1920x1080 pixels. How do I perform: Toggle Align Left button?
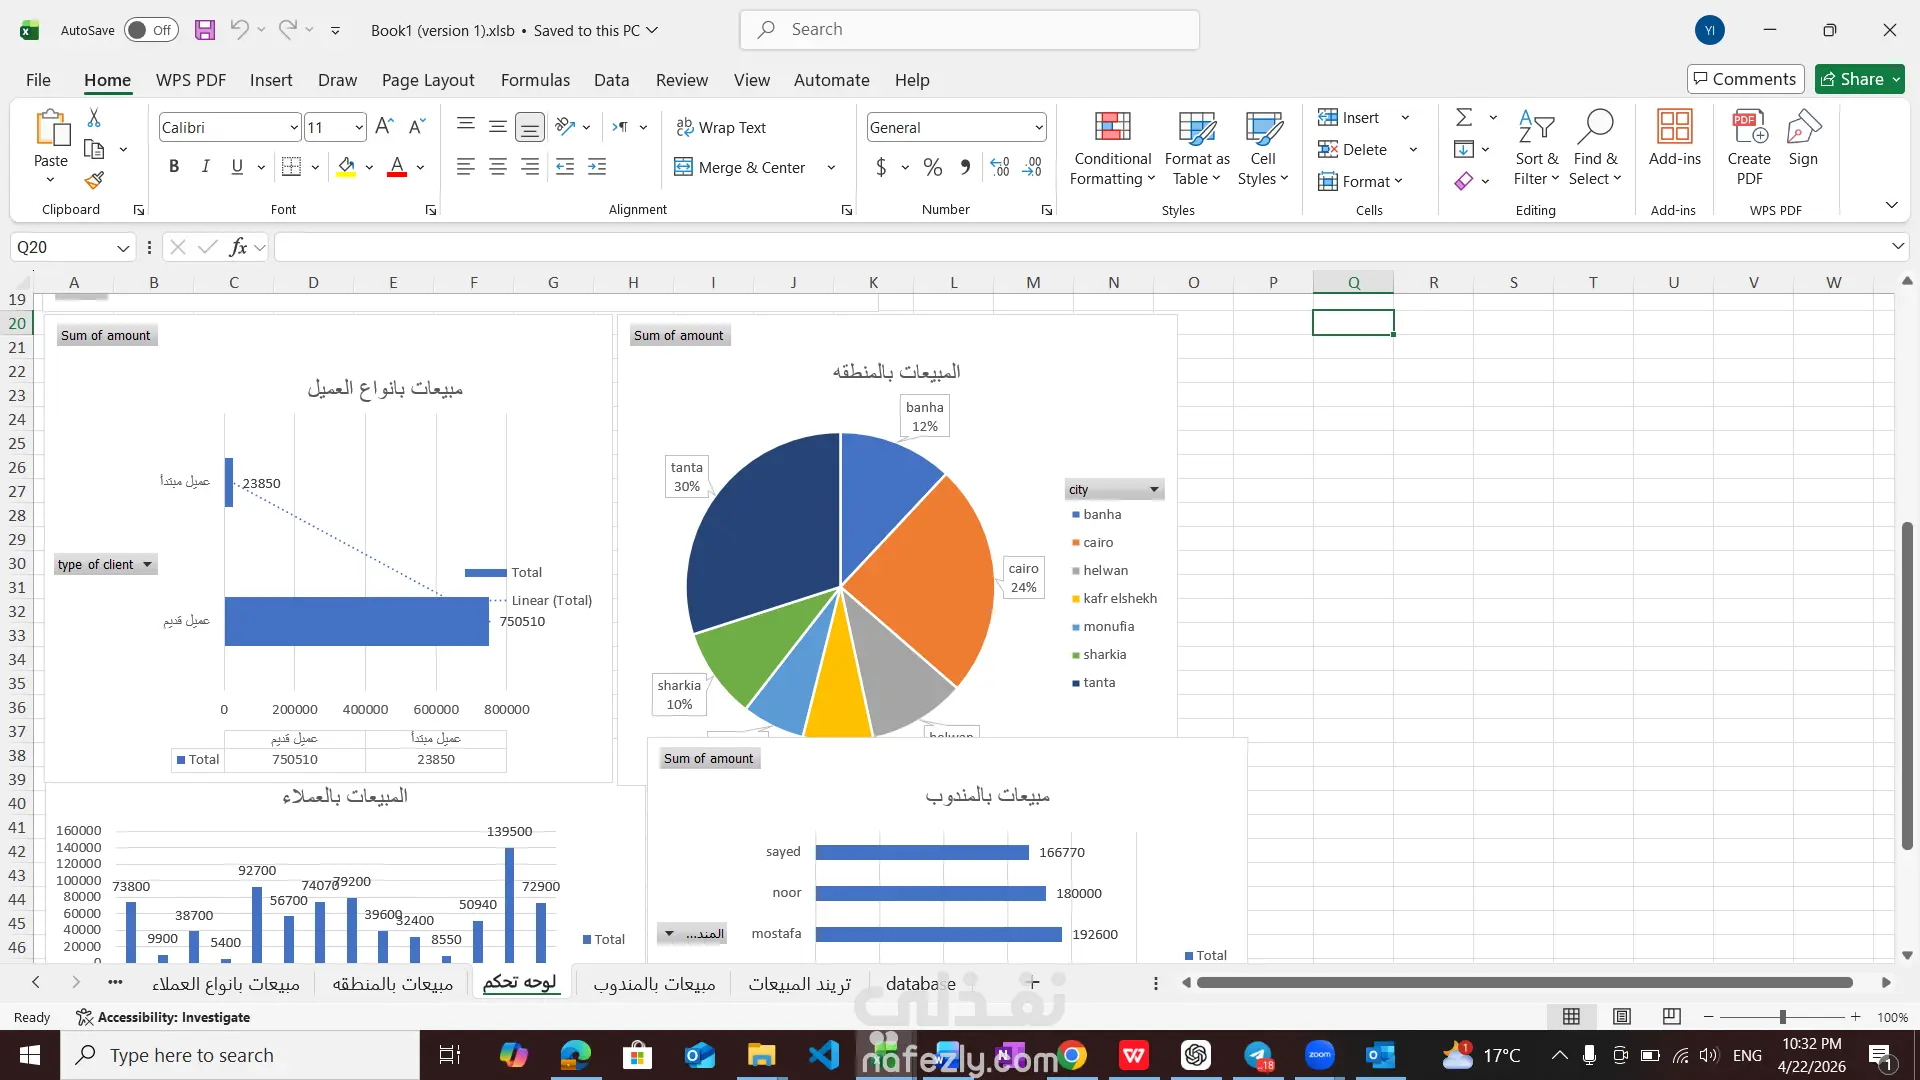pos(466,167)
